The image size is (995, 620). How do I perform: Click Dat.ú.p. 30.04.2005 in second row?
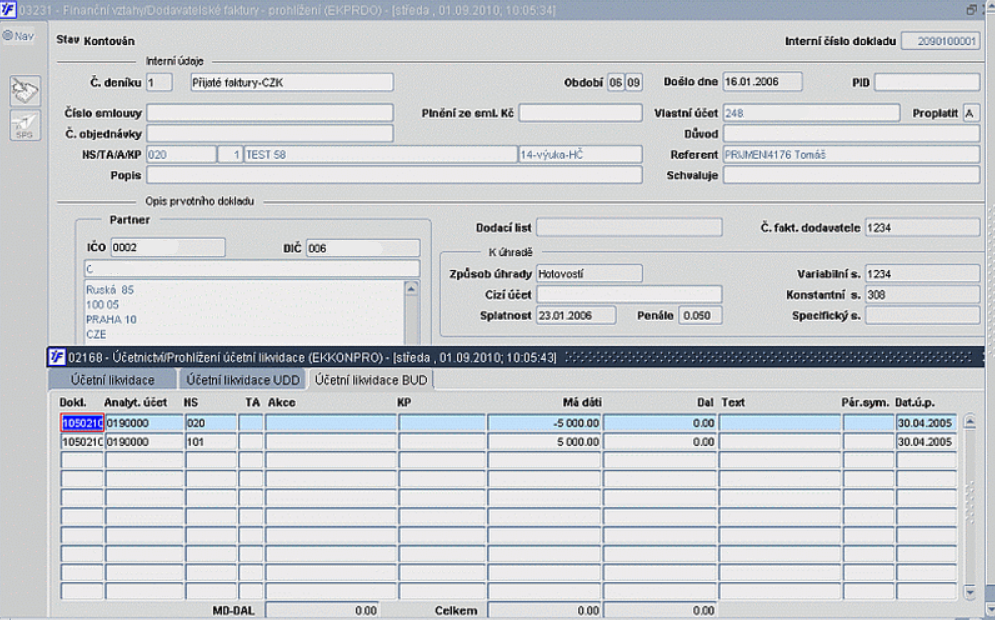coord(925,442)
